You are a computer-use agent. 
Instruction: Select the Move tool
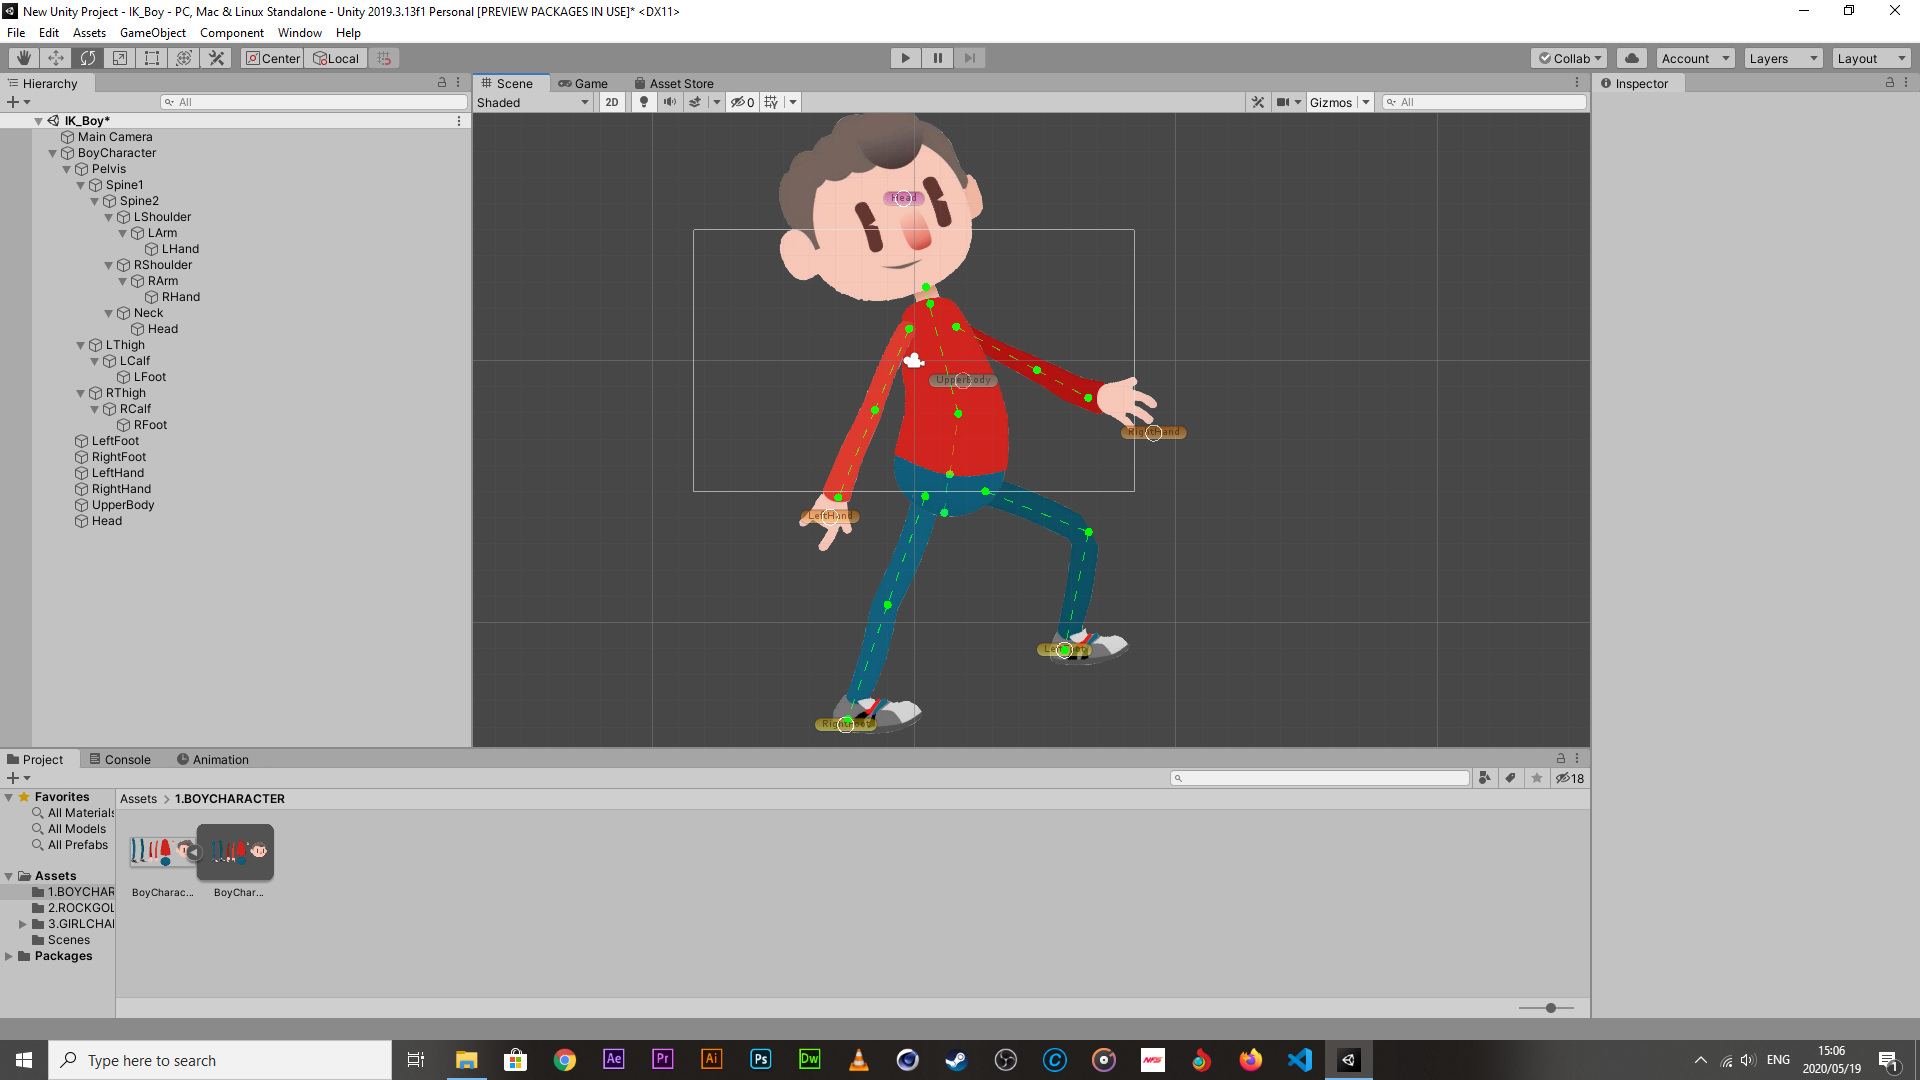[56, 58]
